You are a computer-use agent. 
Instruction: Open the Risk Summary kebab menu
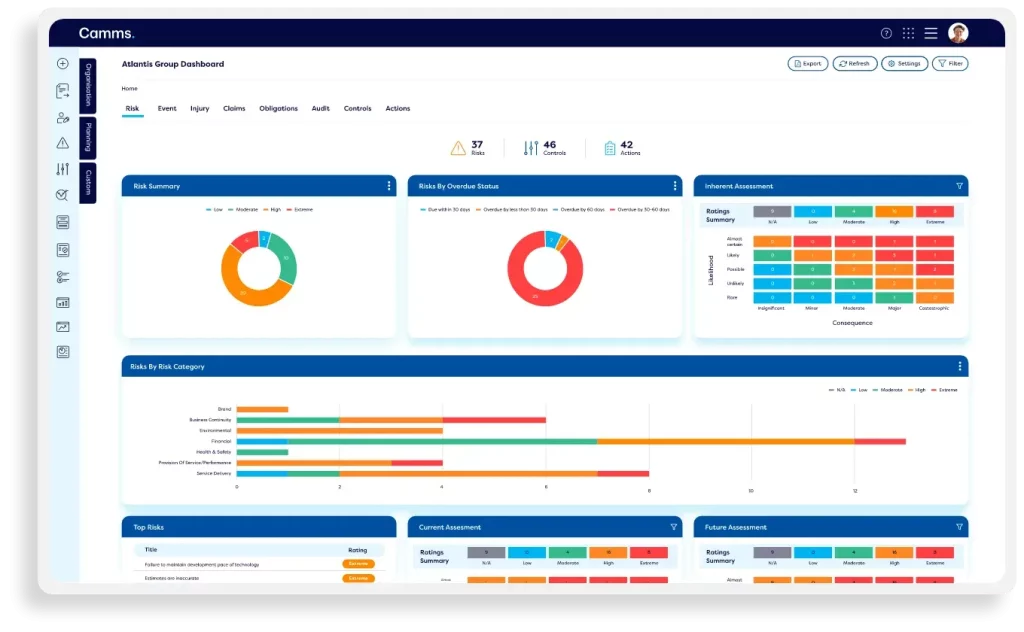[x=390, y=185]
